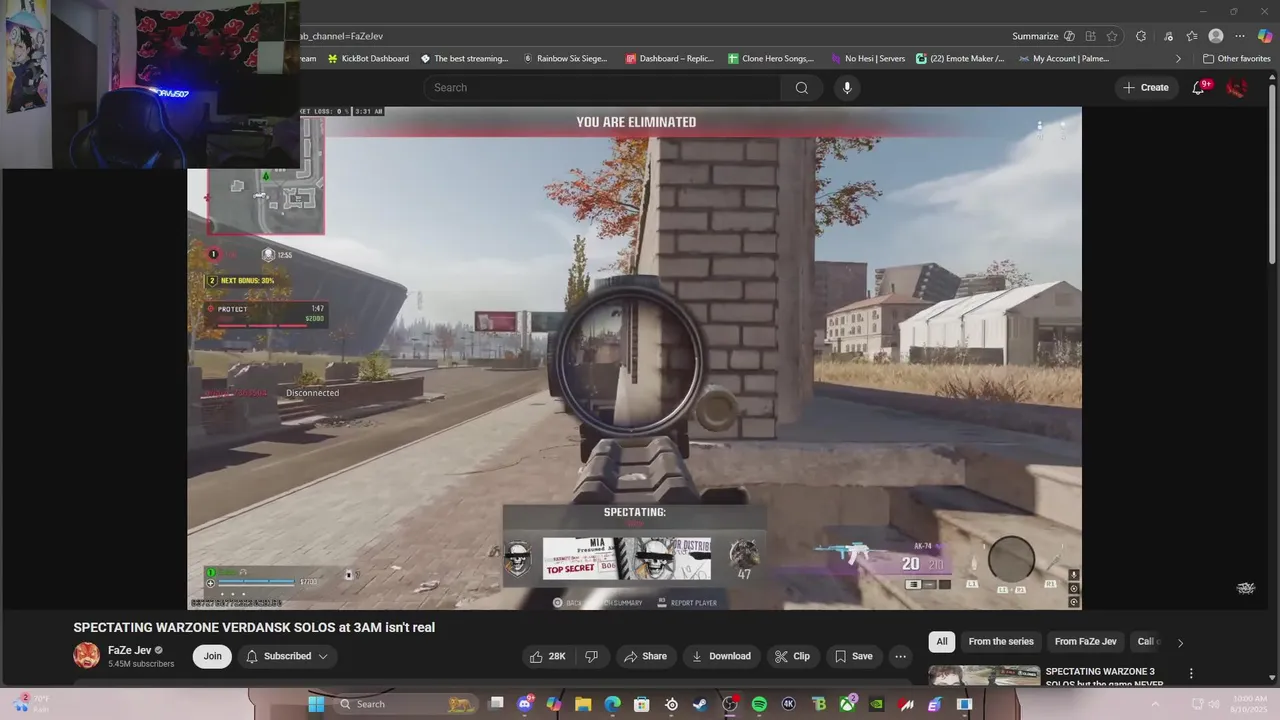Open Microsoft Edge from the taskbar

coord(612,704)
